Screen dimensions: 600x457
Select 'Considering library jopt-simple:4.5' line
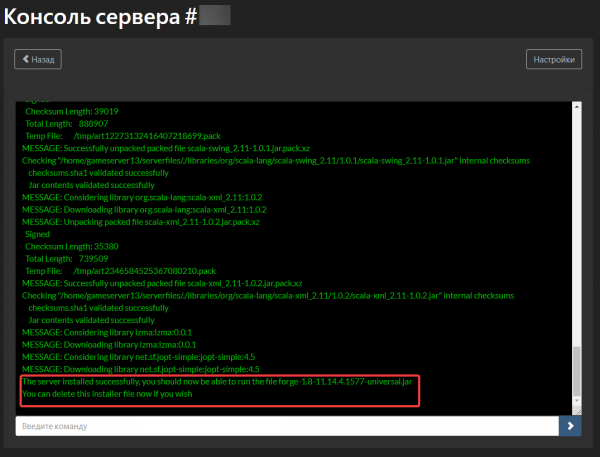tap(139, 357)
